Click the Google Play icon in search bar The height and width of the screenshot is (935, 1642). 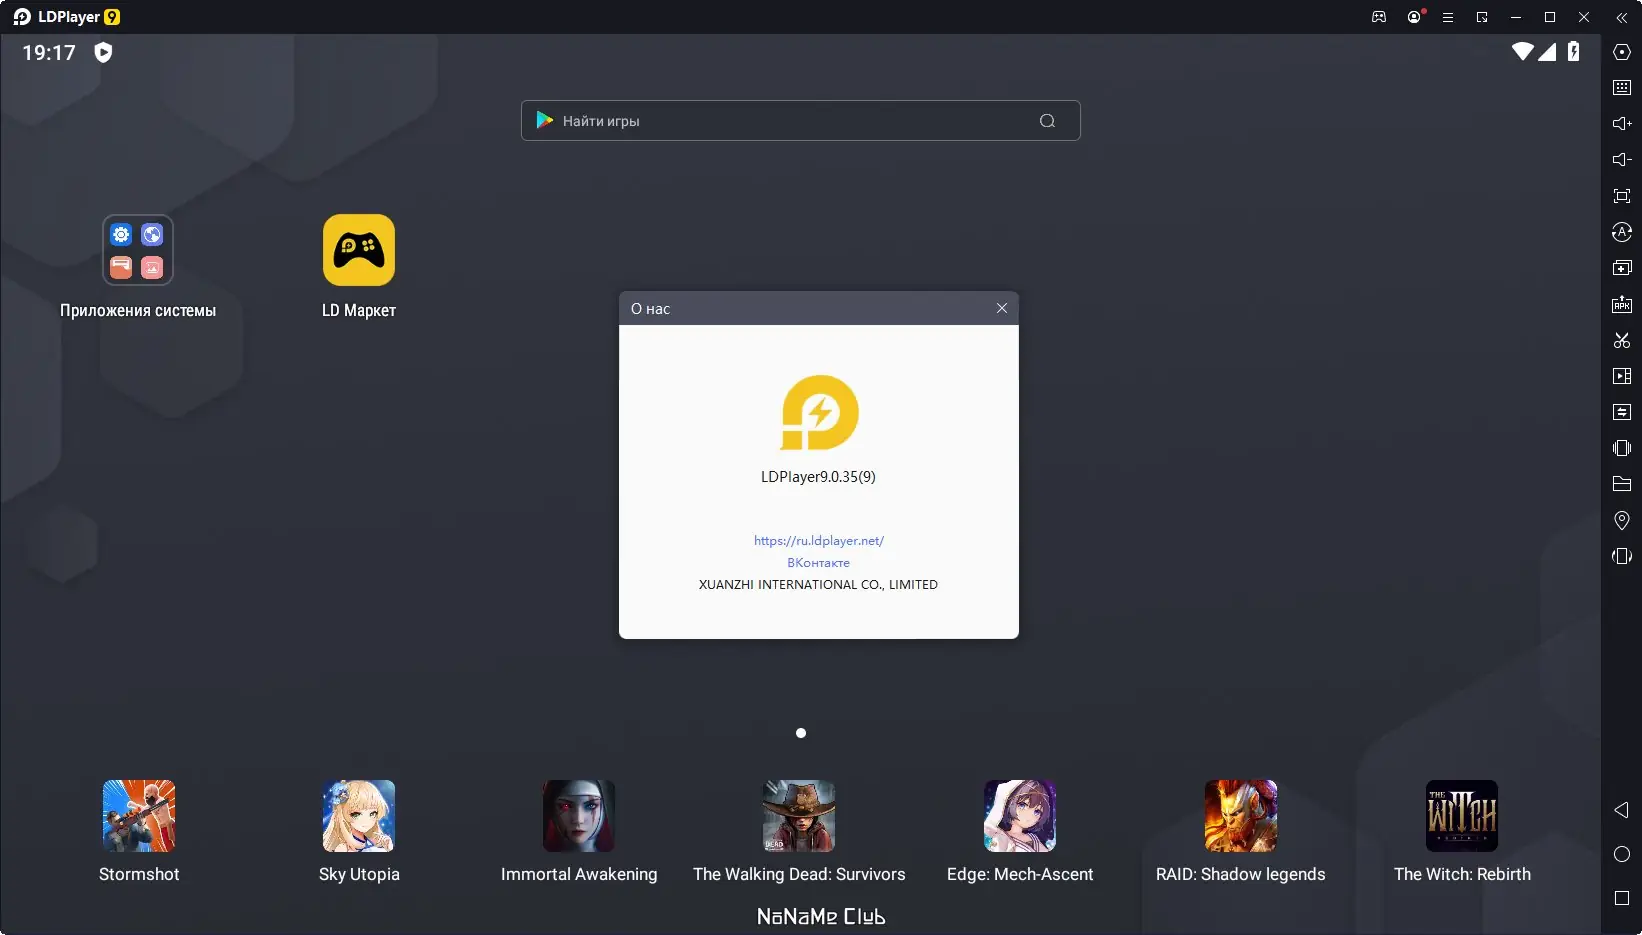pyautogui.click(x=544, y=120)
